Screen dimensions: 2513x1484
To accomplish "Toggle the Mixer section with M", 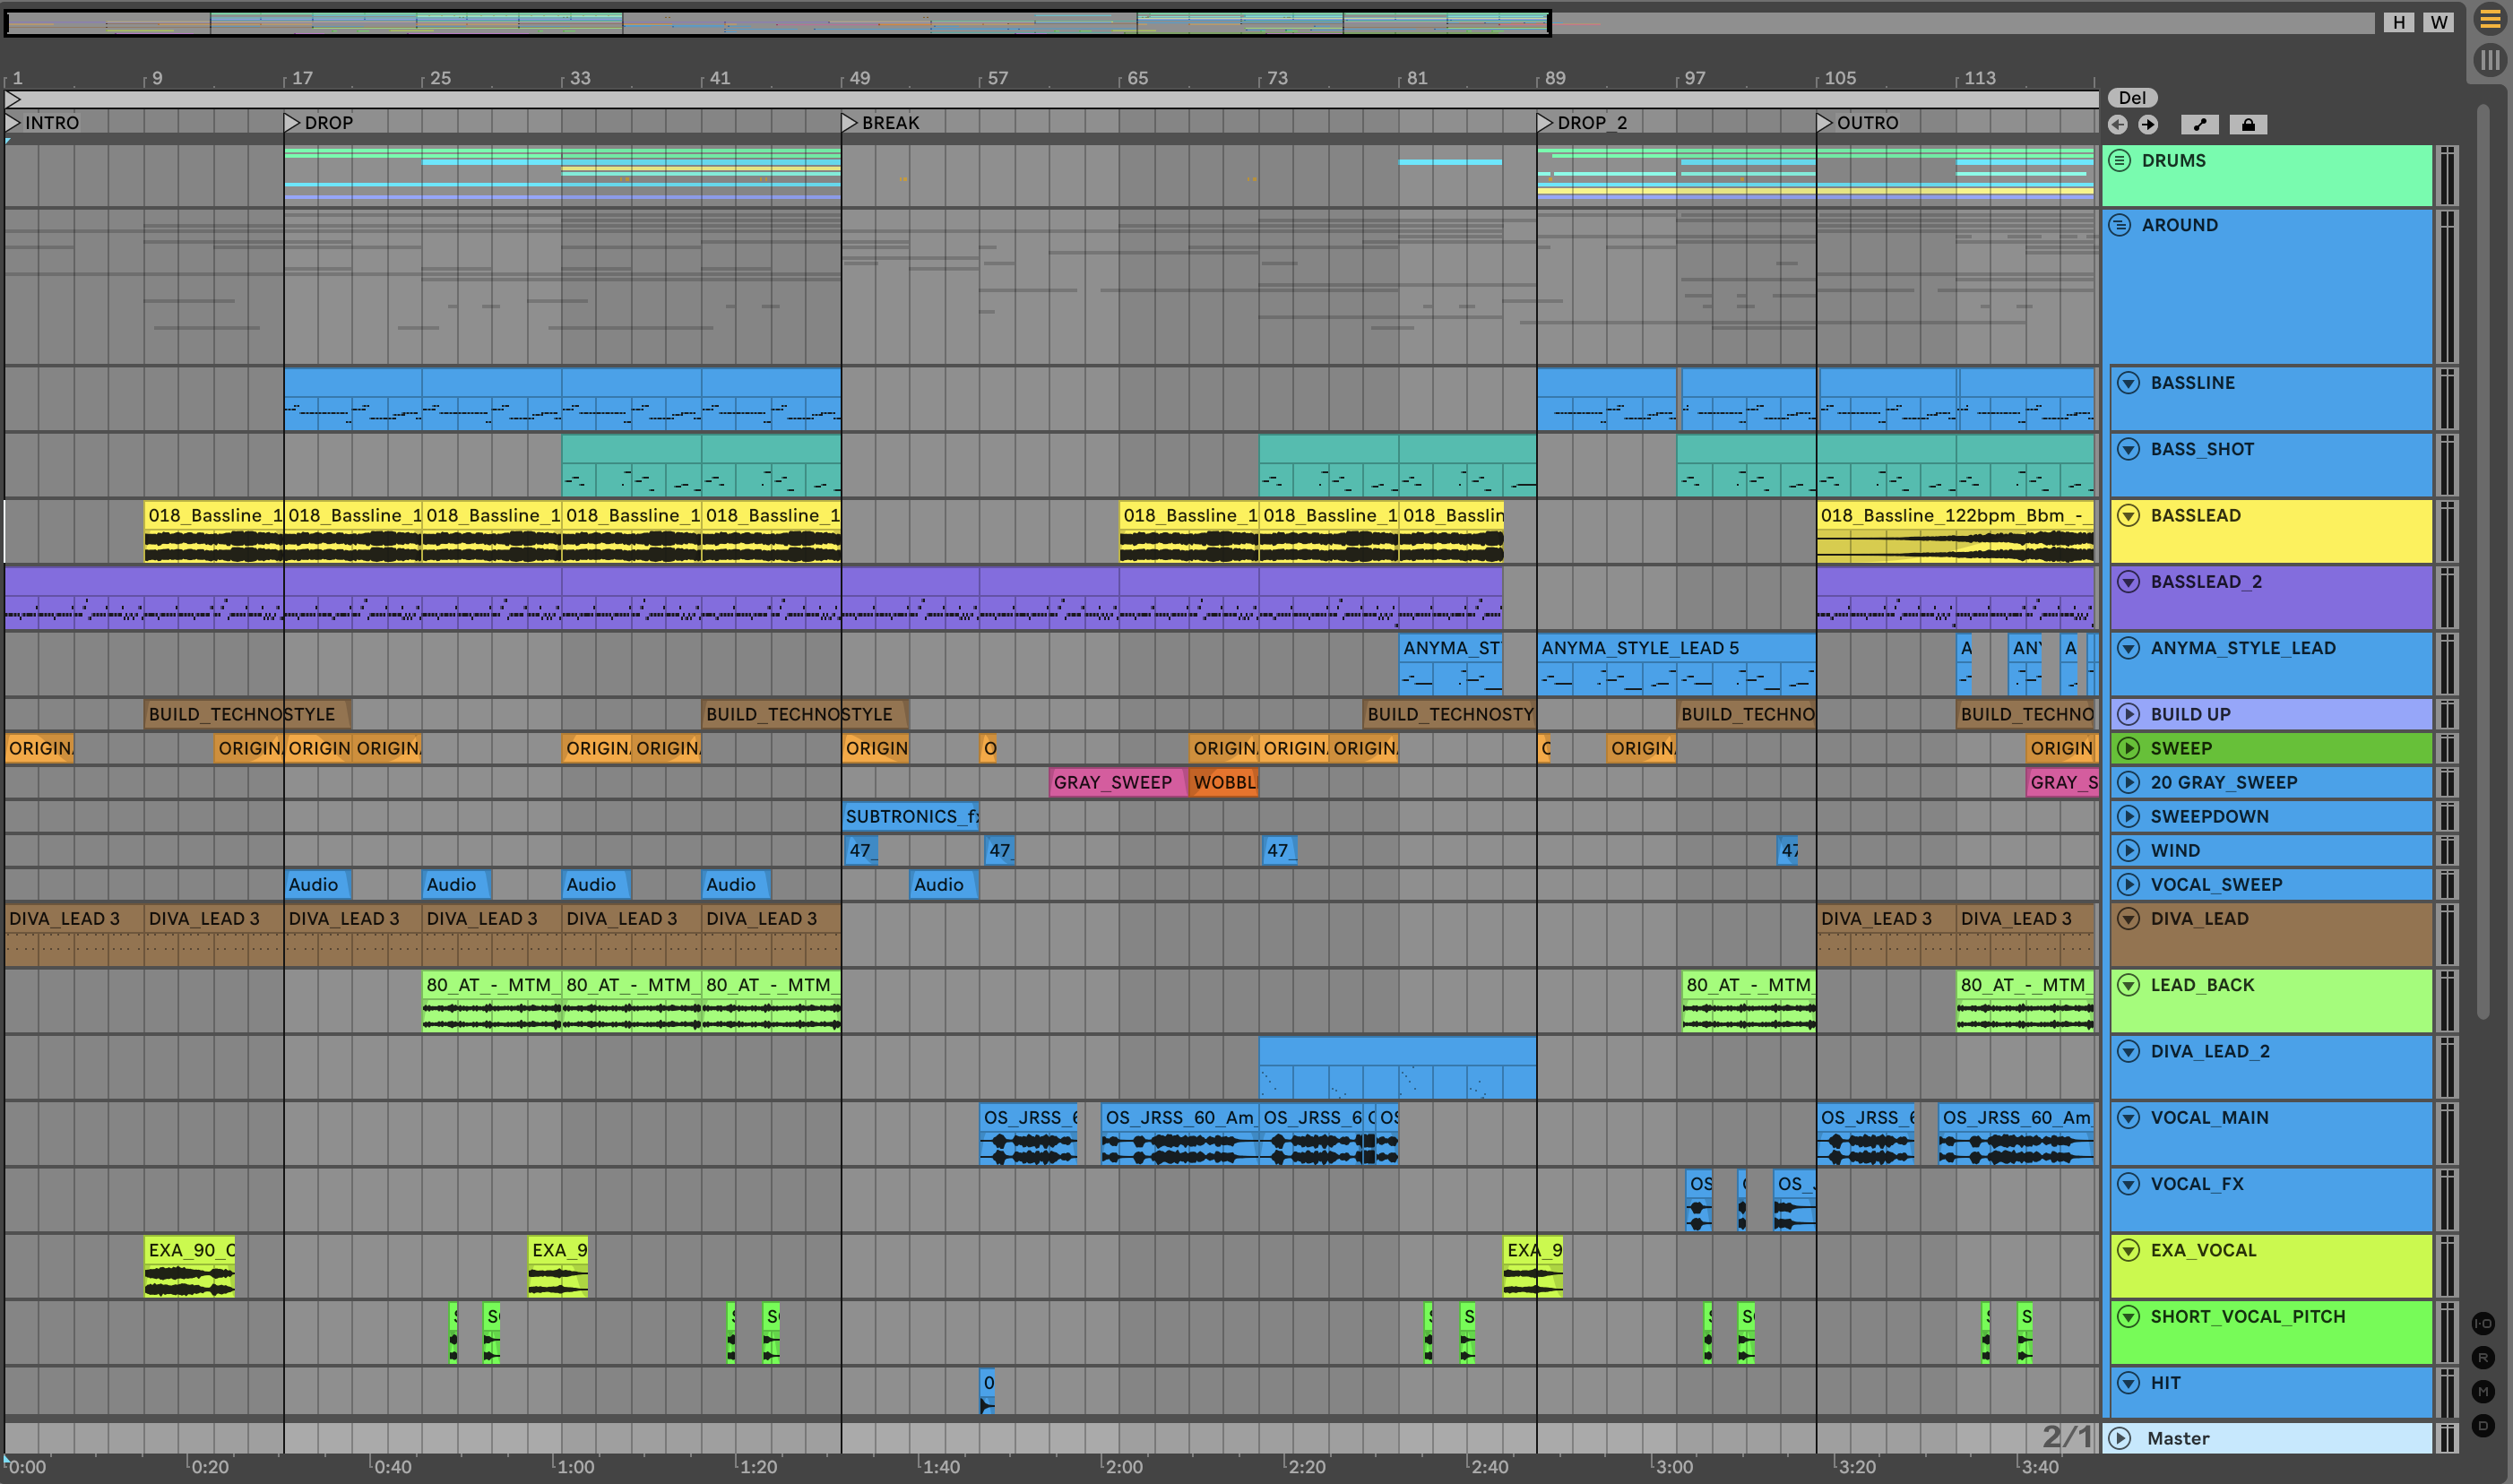I will 2483,1391.
